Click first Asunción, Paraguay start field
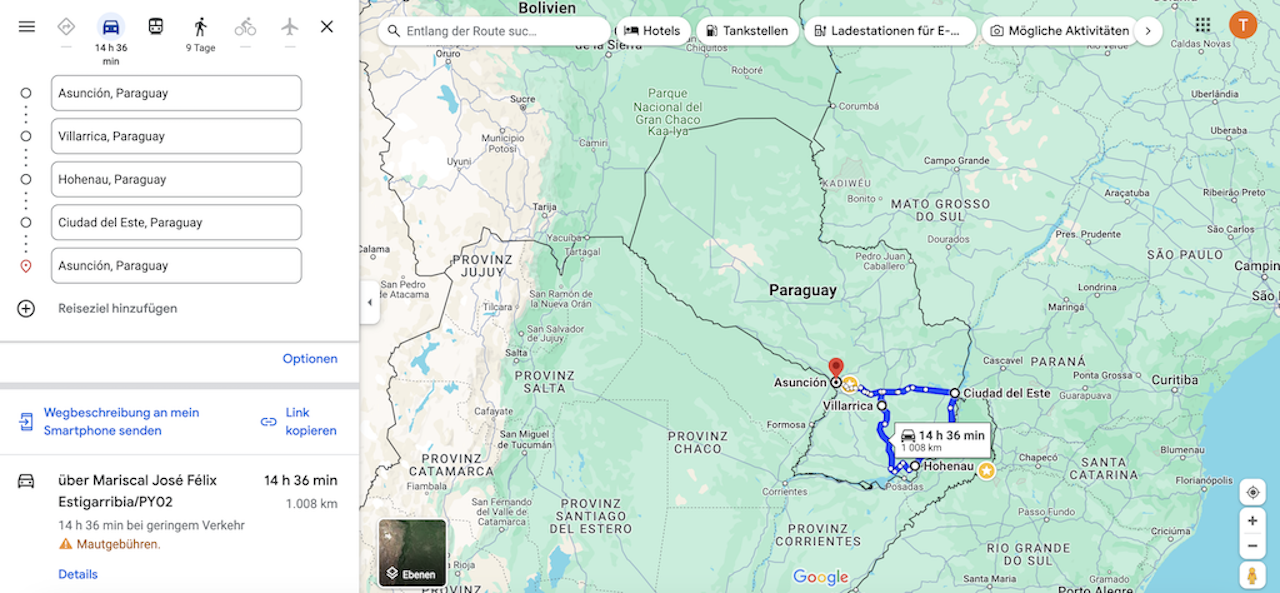Screen dimensions: 1280x593 (x=176, y=93)
